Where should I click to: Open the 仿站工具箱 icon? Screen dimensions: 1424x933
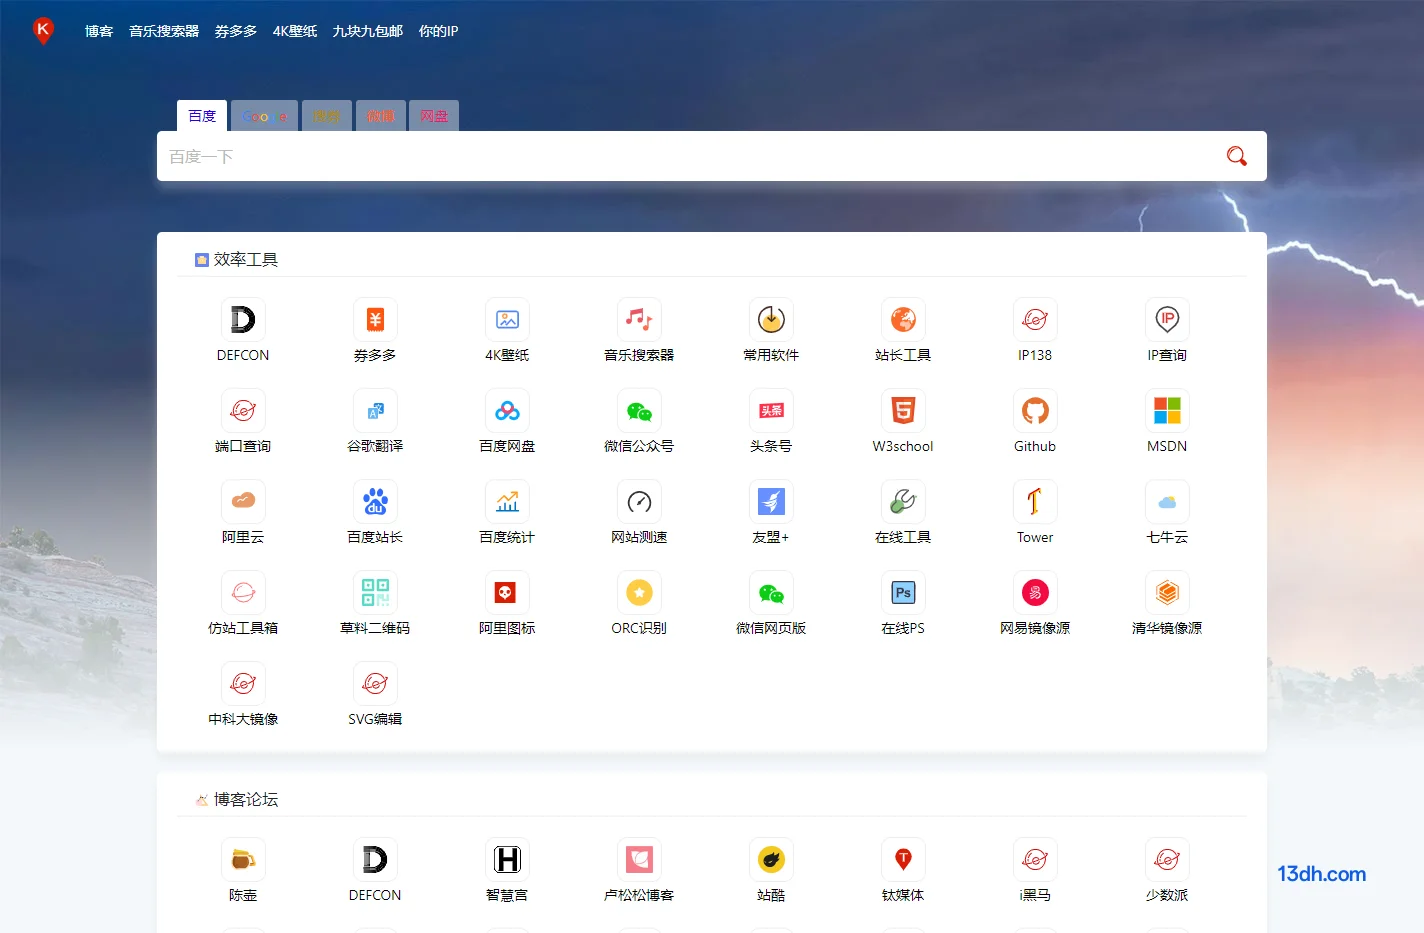coord(243,593)
